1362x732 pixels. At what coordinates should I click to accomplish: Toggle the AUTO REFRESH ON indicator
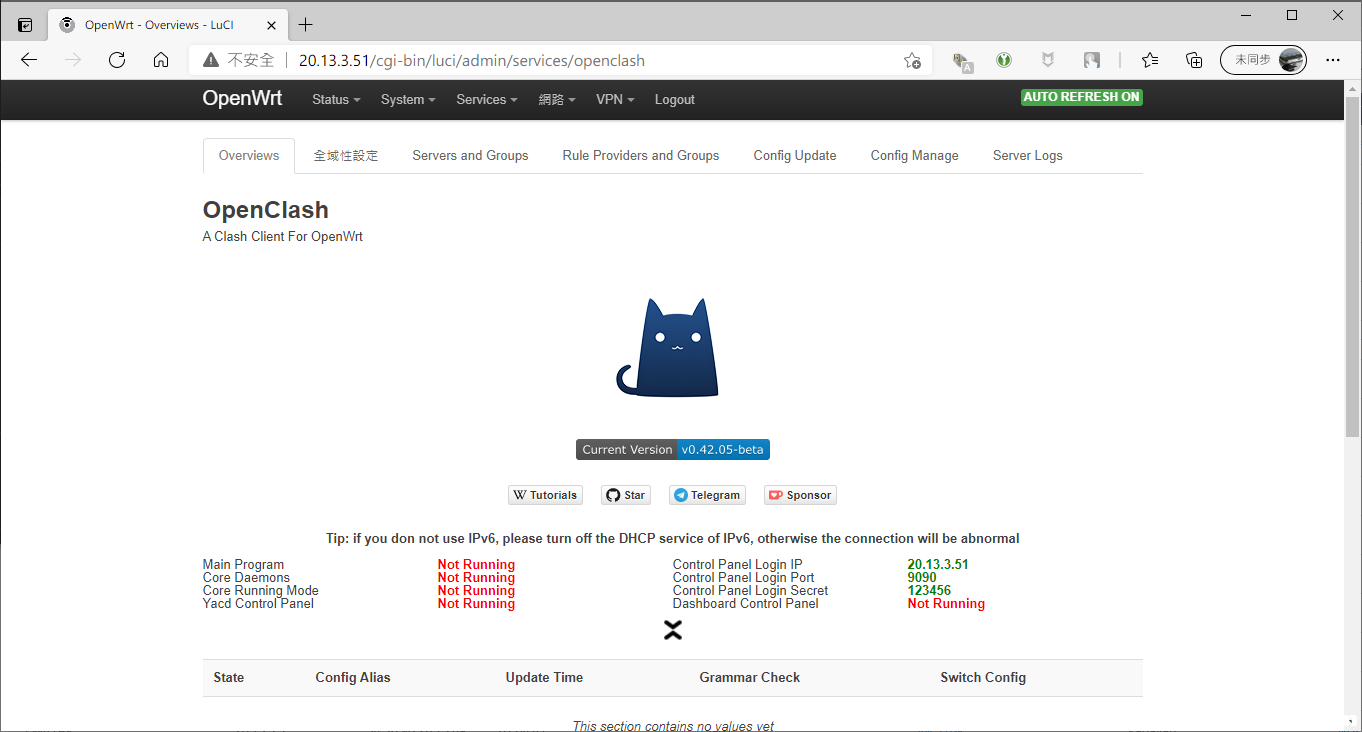point(1081,97)
